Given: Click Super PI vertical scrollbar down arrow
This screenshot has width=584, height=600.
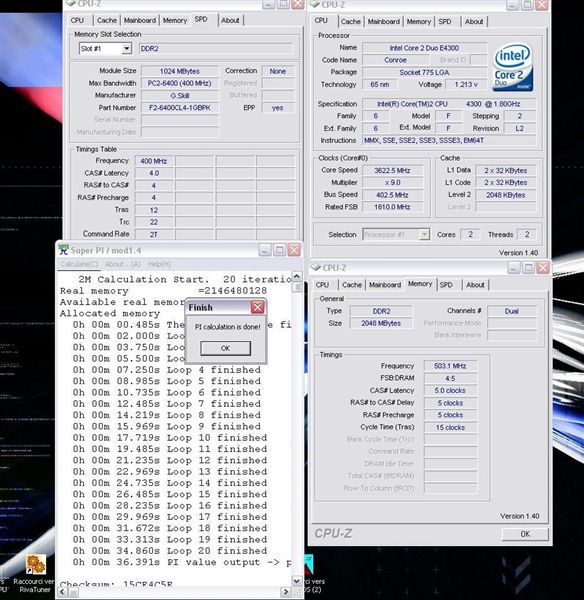Looking at the screenshot, I should (x=297, y=581).
